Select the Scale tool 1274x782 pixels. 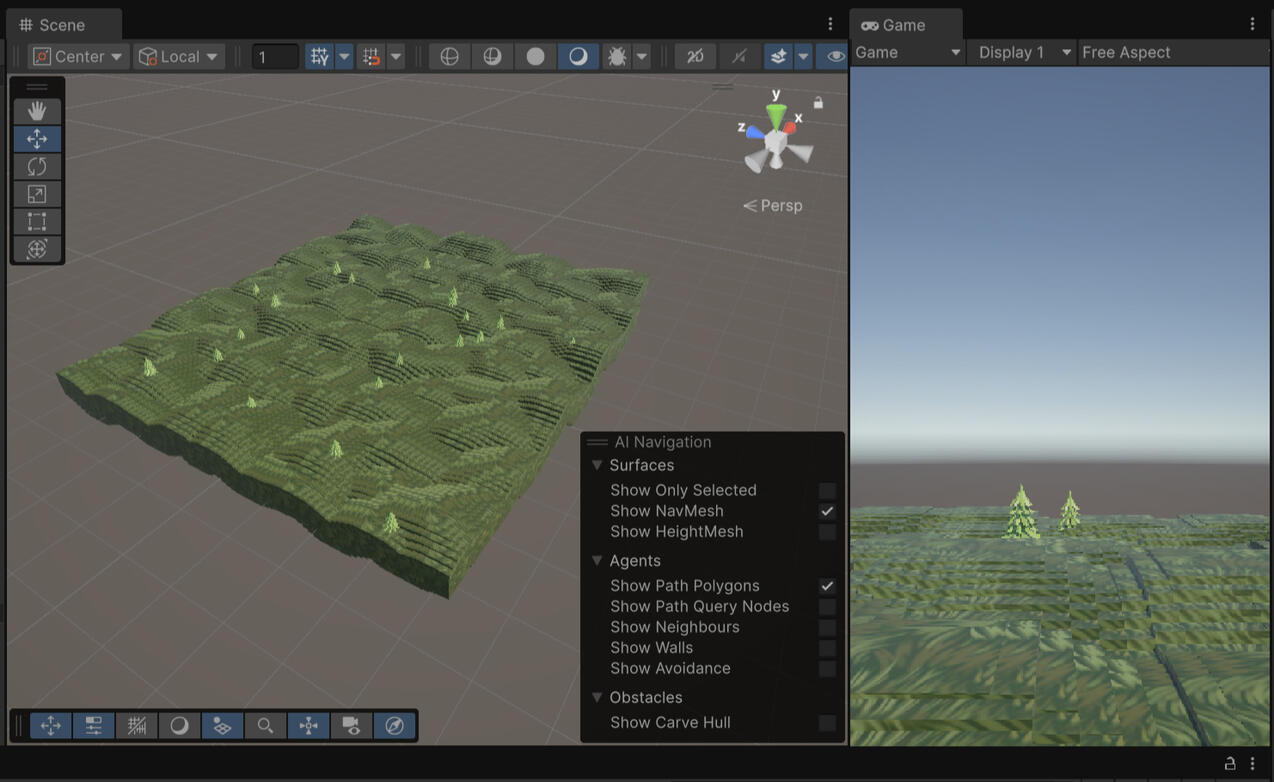pyautogui.click(x=37, y=194)
